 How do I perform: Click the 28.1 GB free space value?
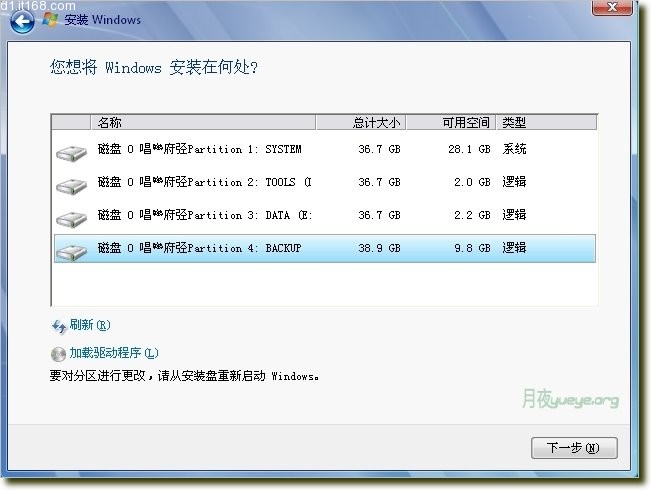click(x=469, y=149)
